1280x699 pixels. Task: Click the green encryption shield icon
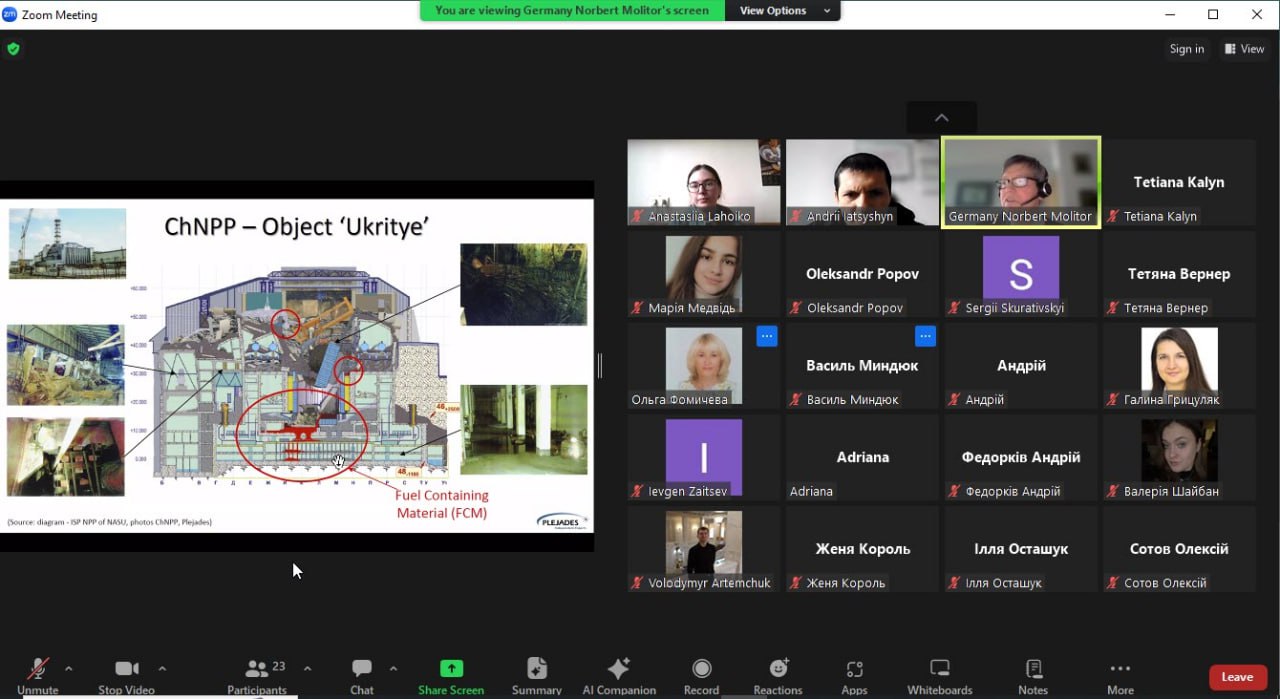[13, 49]
